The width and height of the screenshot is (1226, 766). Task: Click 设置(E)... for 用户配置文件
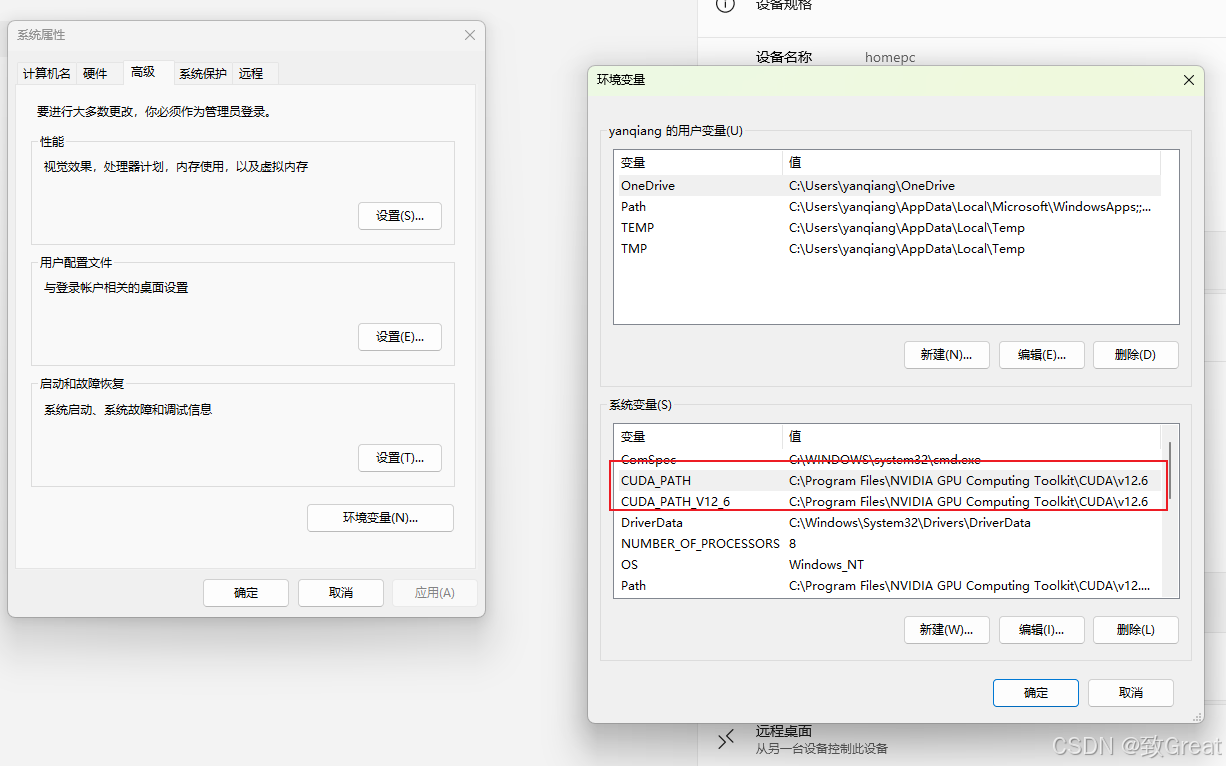(x=400, y=337)
